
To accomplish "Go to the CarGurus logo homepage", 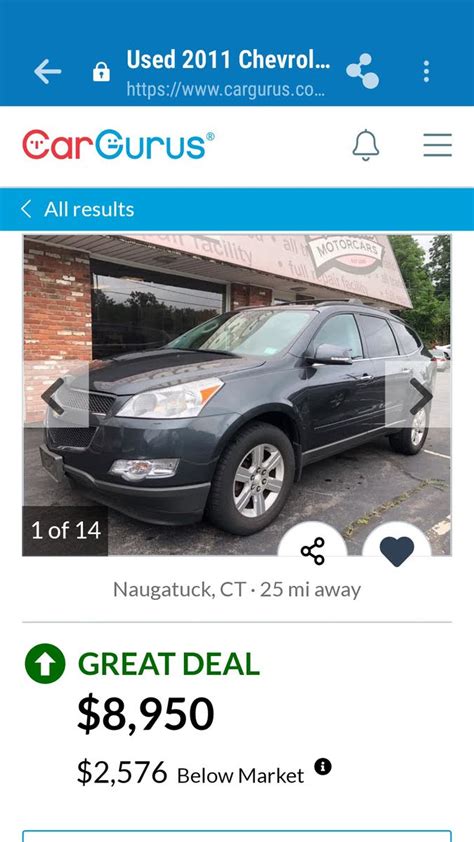I will (118, 144).
